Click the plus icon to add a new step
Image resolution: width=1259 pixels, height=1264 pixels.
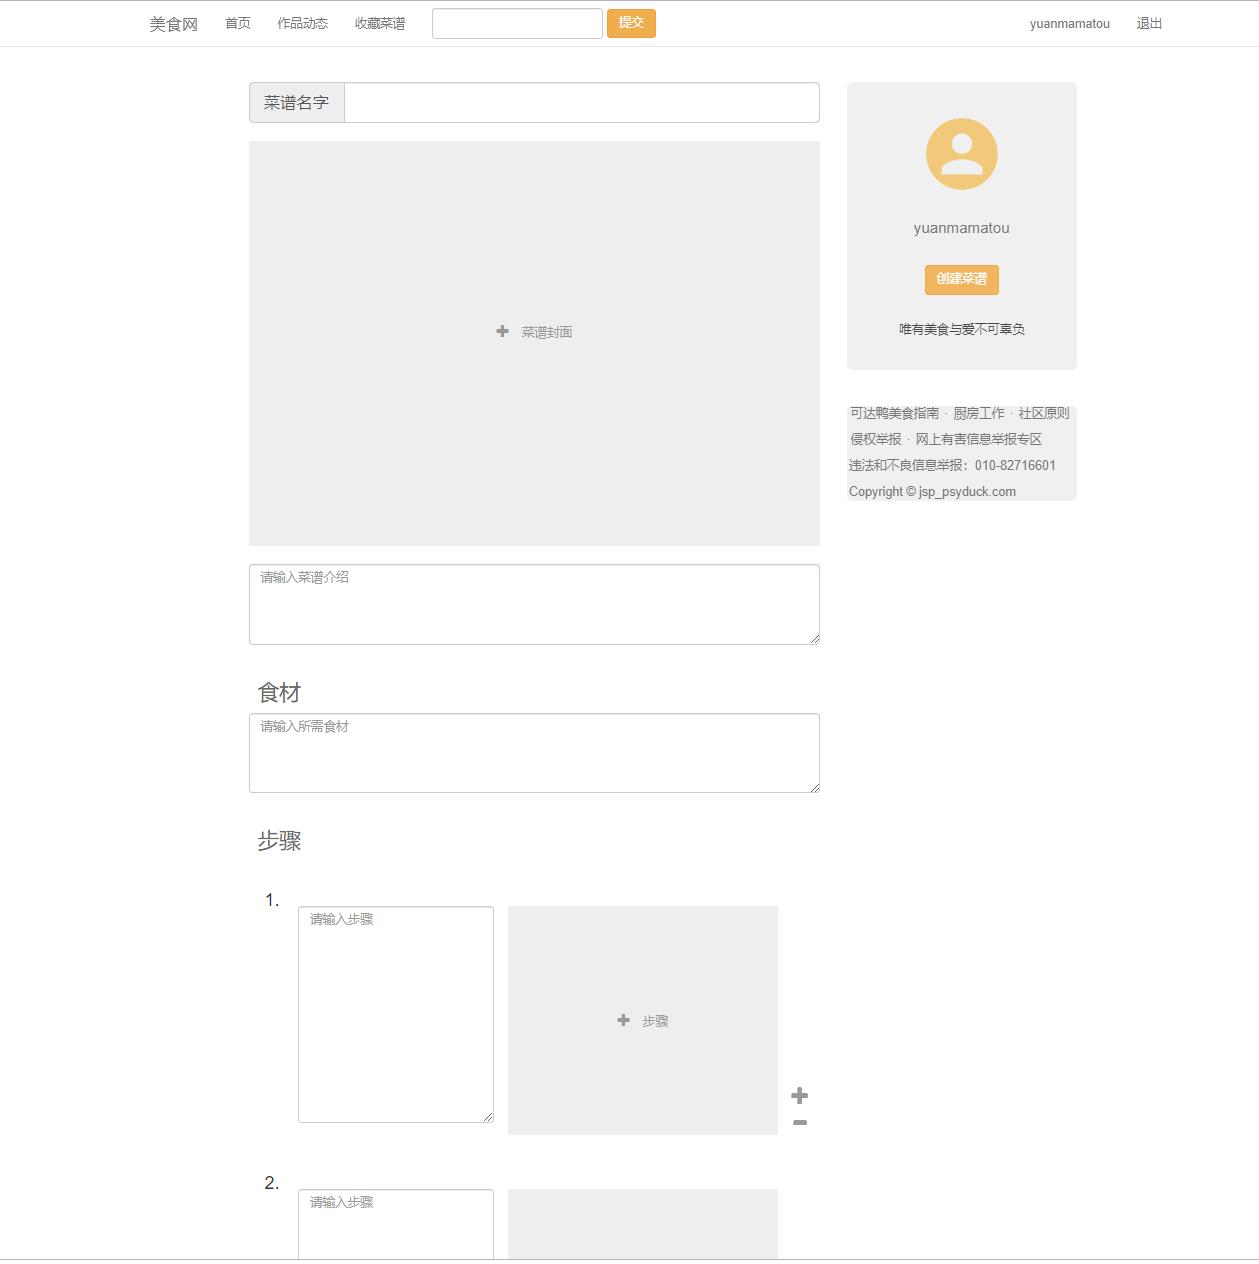799,1095
